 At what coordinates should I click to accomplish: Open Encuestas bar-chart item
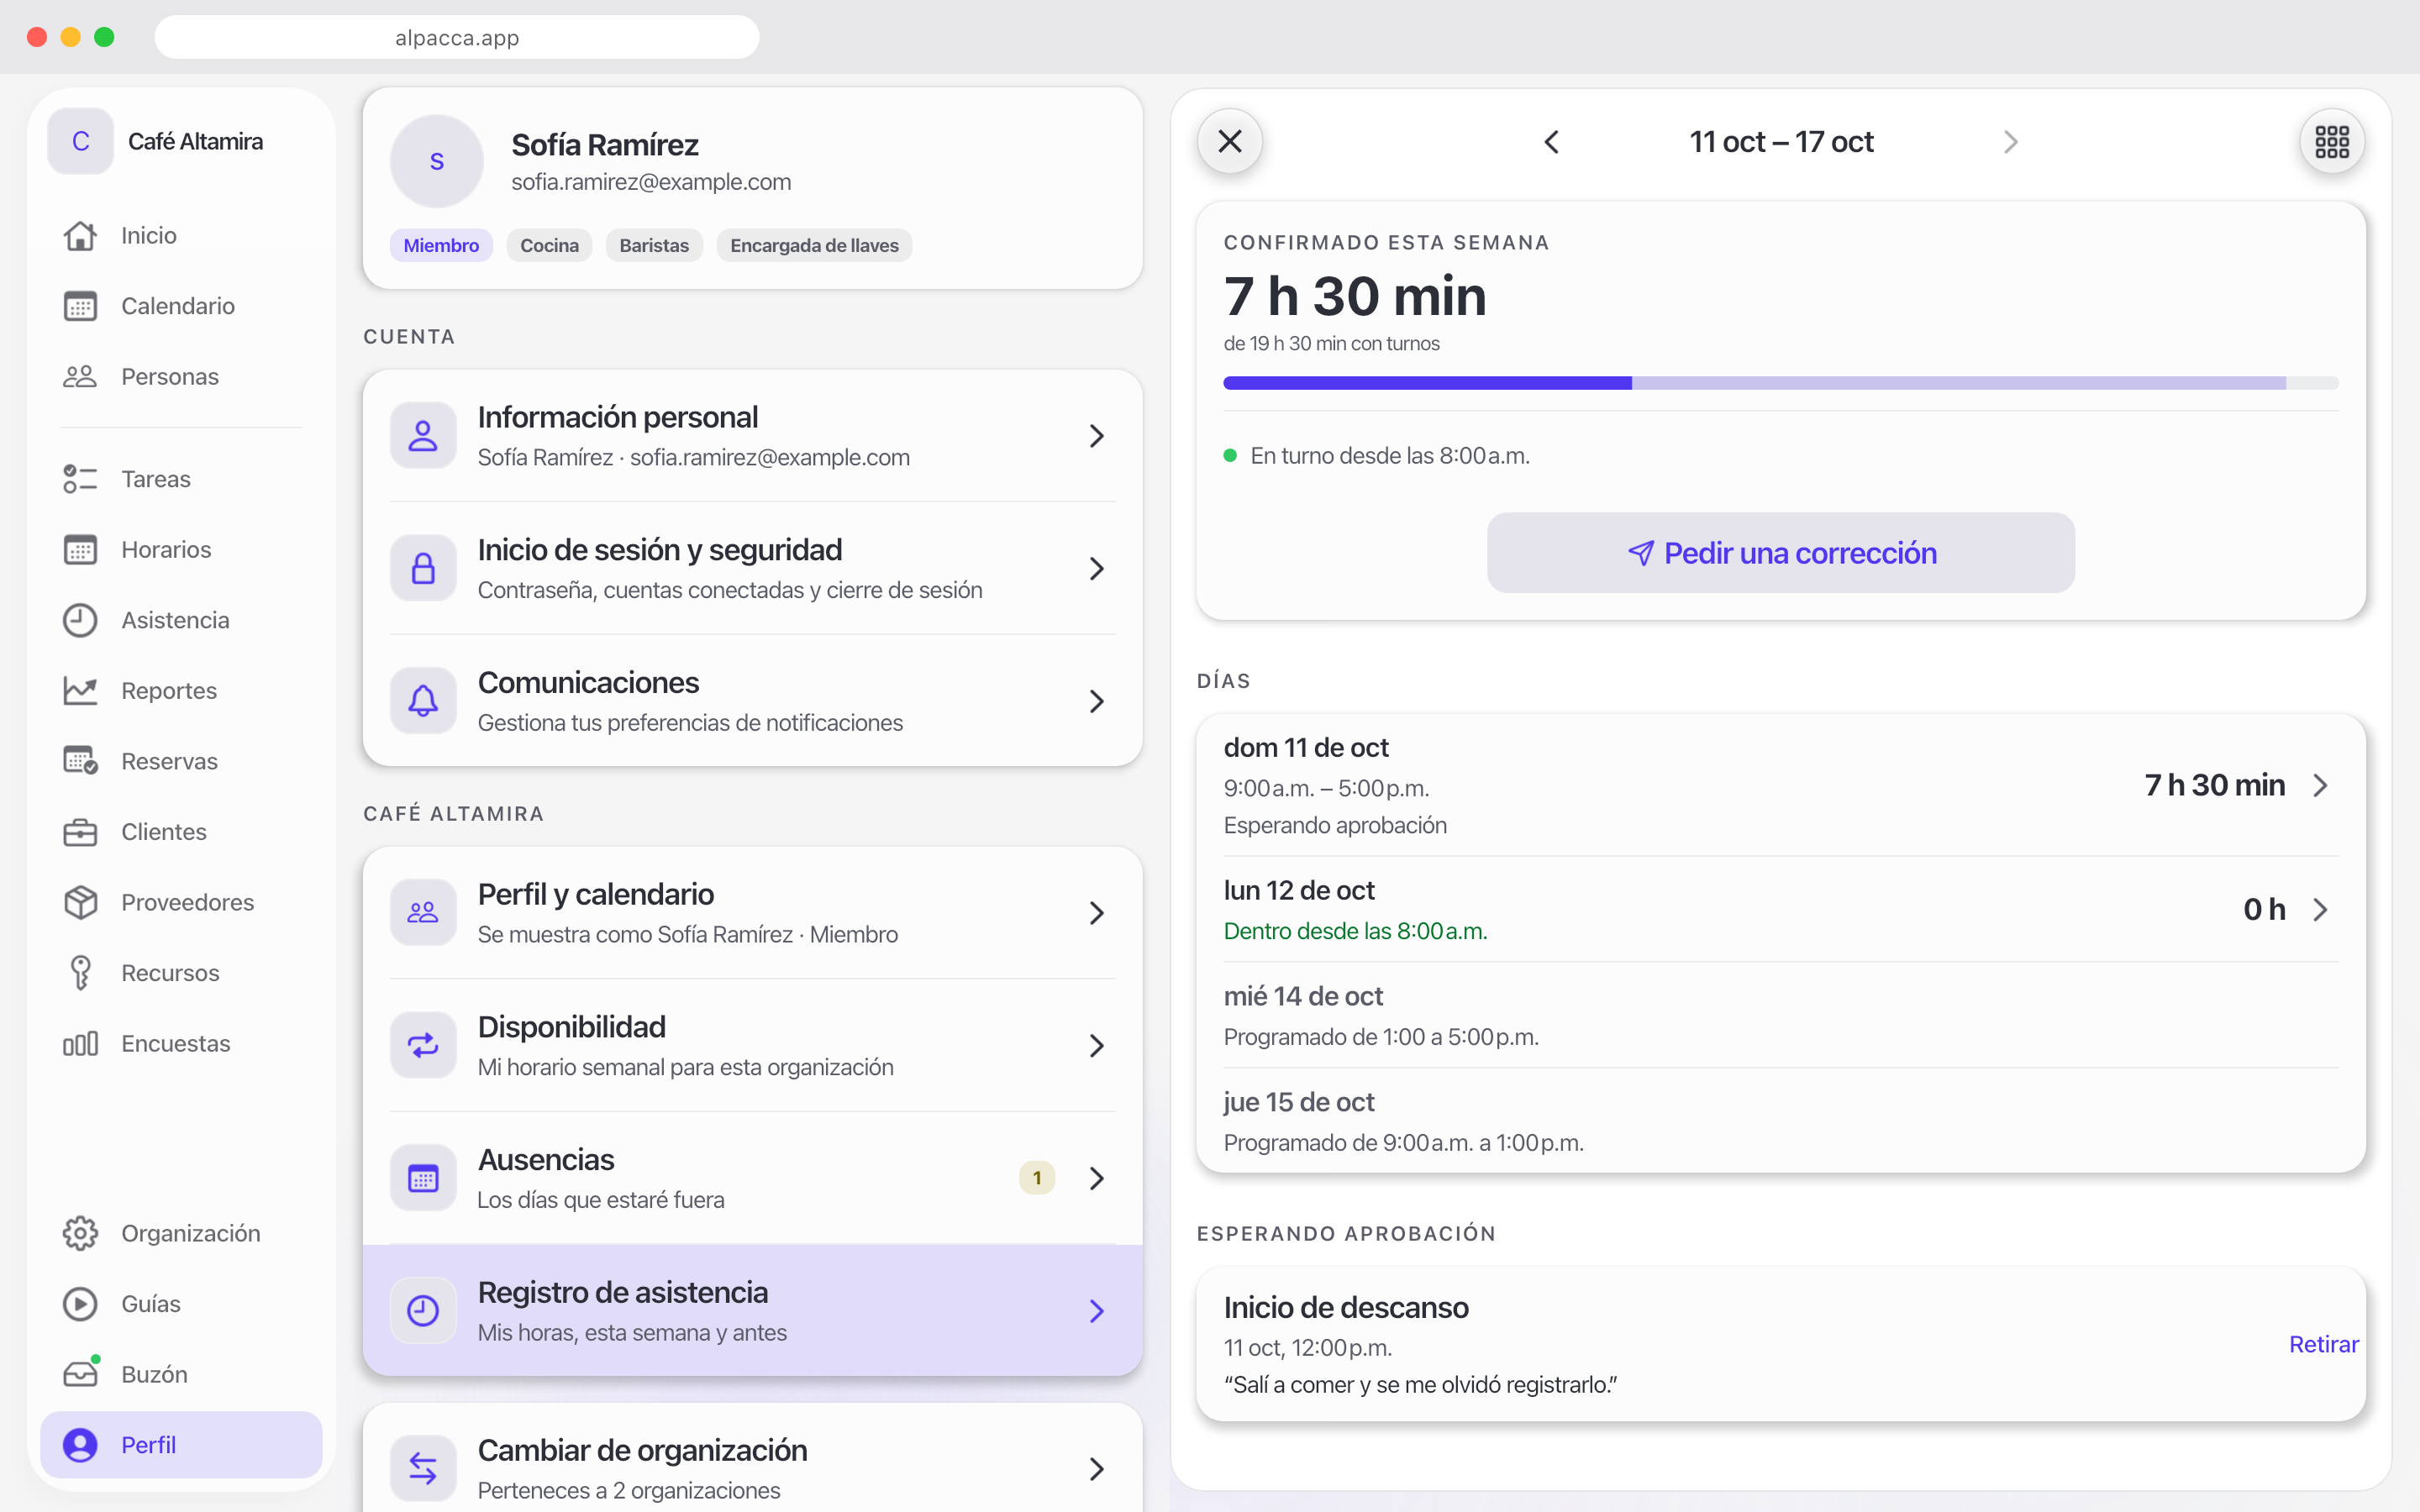pyautogui.click(x=181, y=1043)
